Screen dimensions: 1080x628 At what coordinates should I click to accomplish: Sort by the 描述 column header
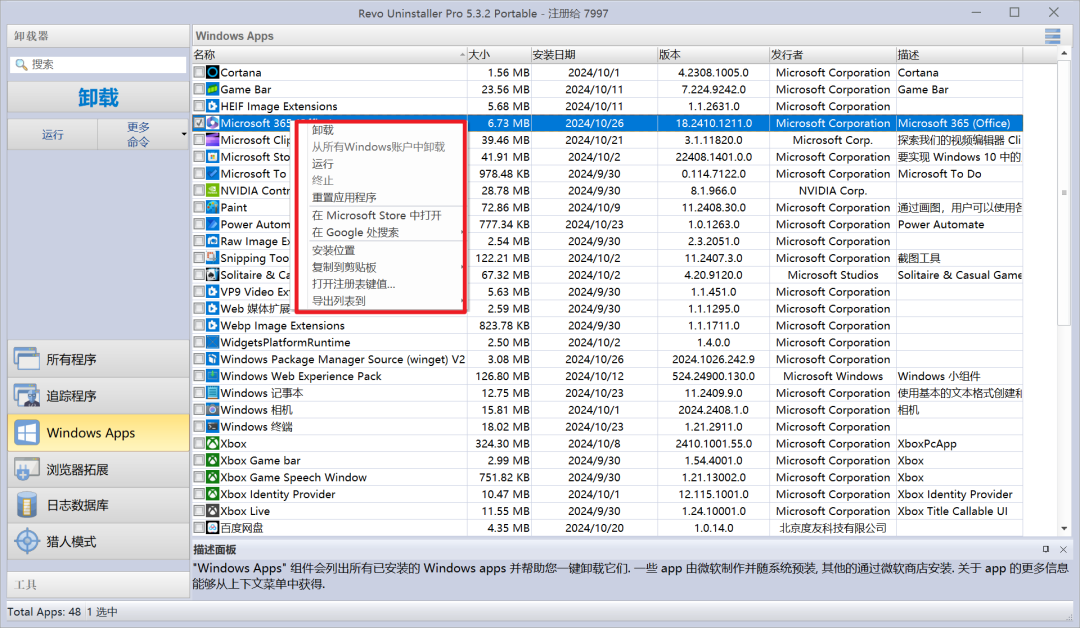pos(959,54)
